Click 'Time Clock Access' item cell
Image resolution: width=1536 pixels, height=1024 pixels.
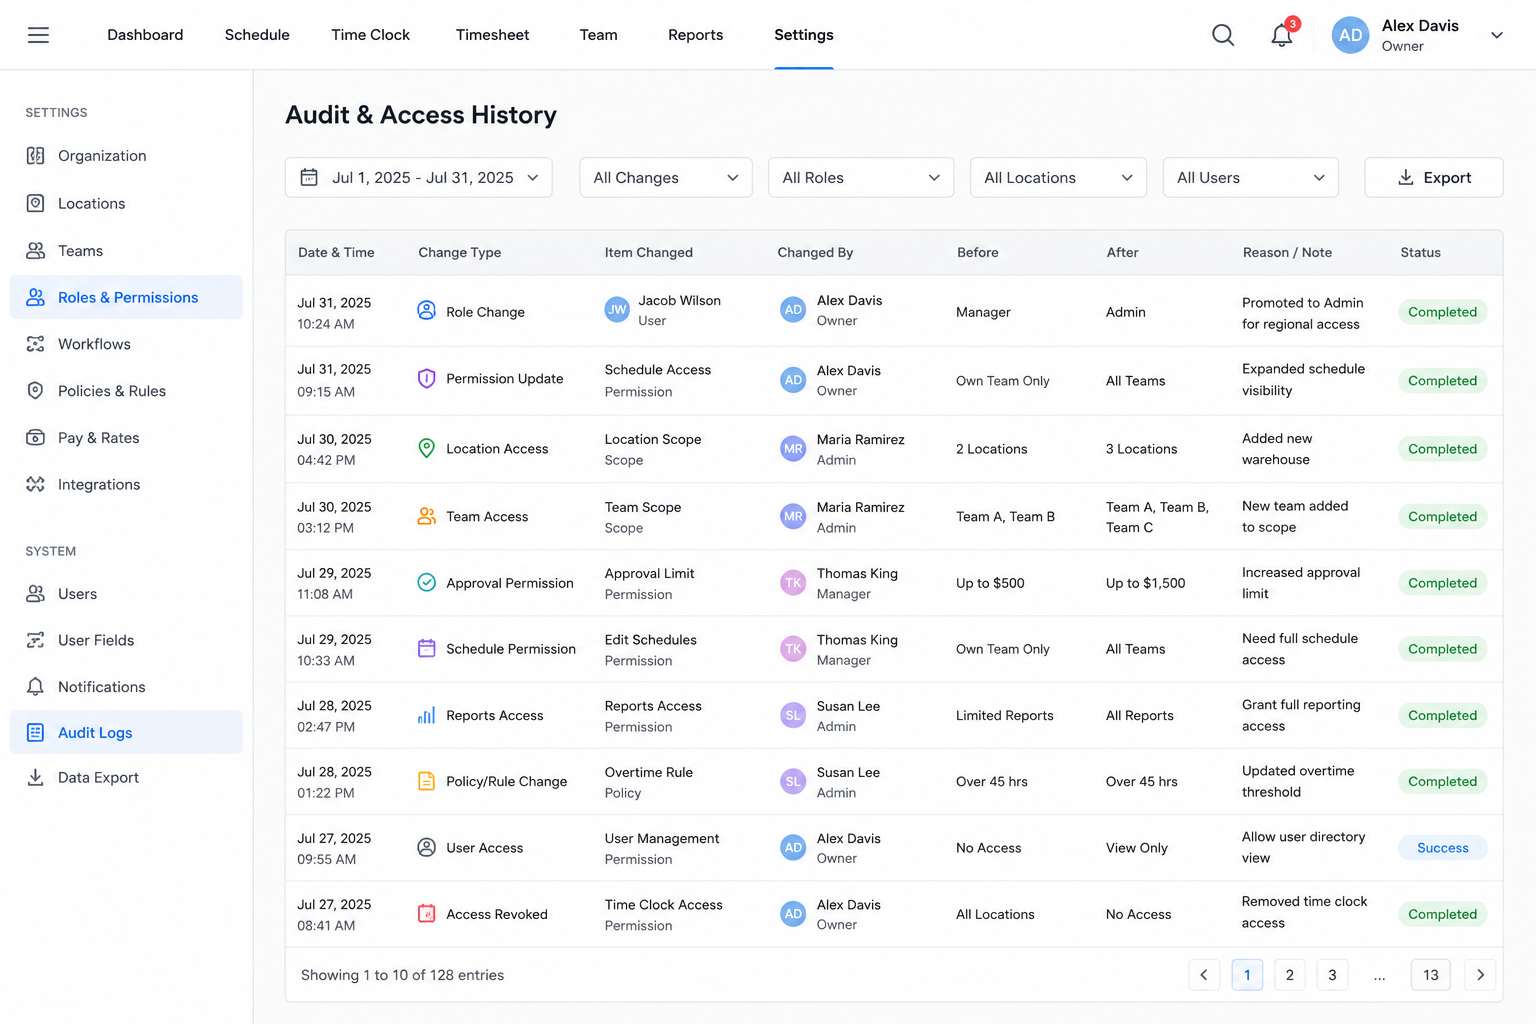coord(664,904)
